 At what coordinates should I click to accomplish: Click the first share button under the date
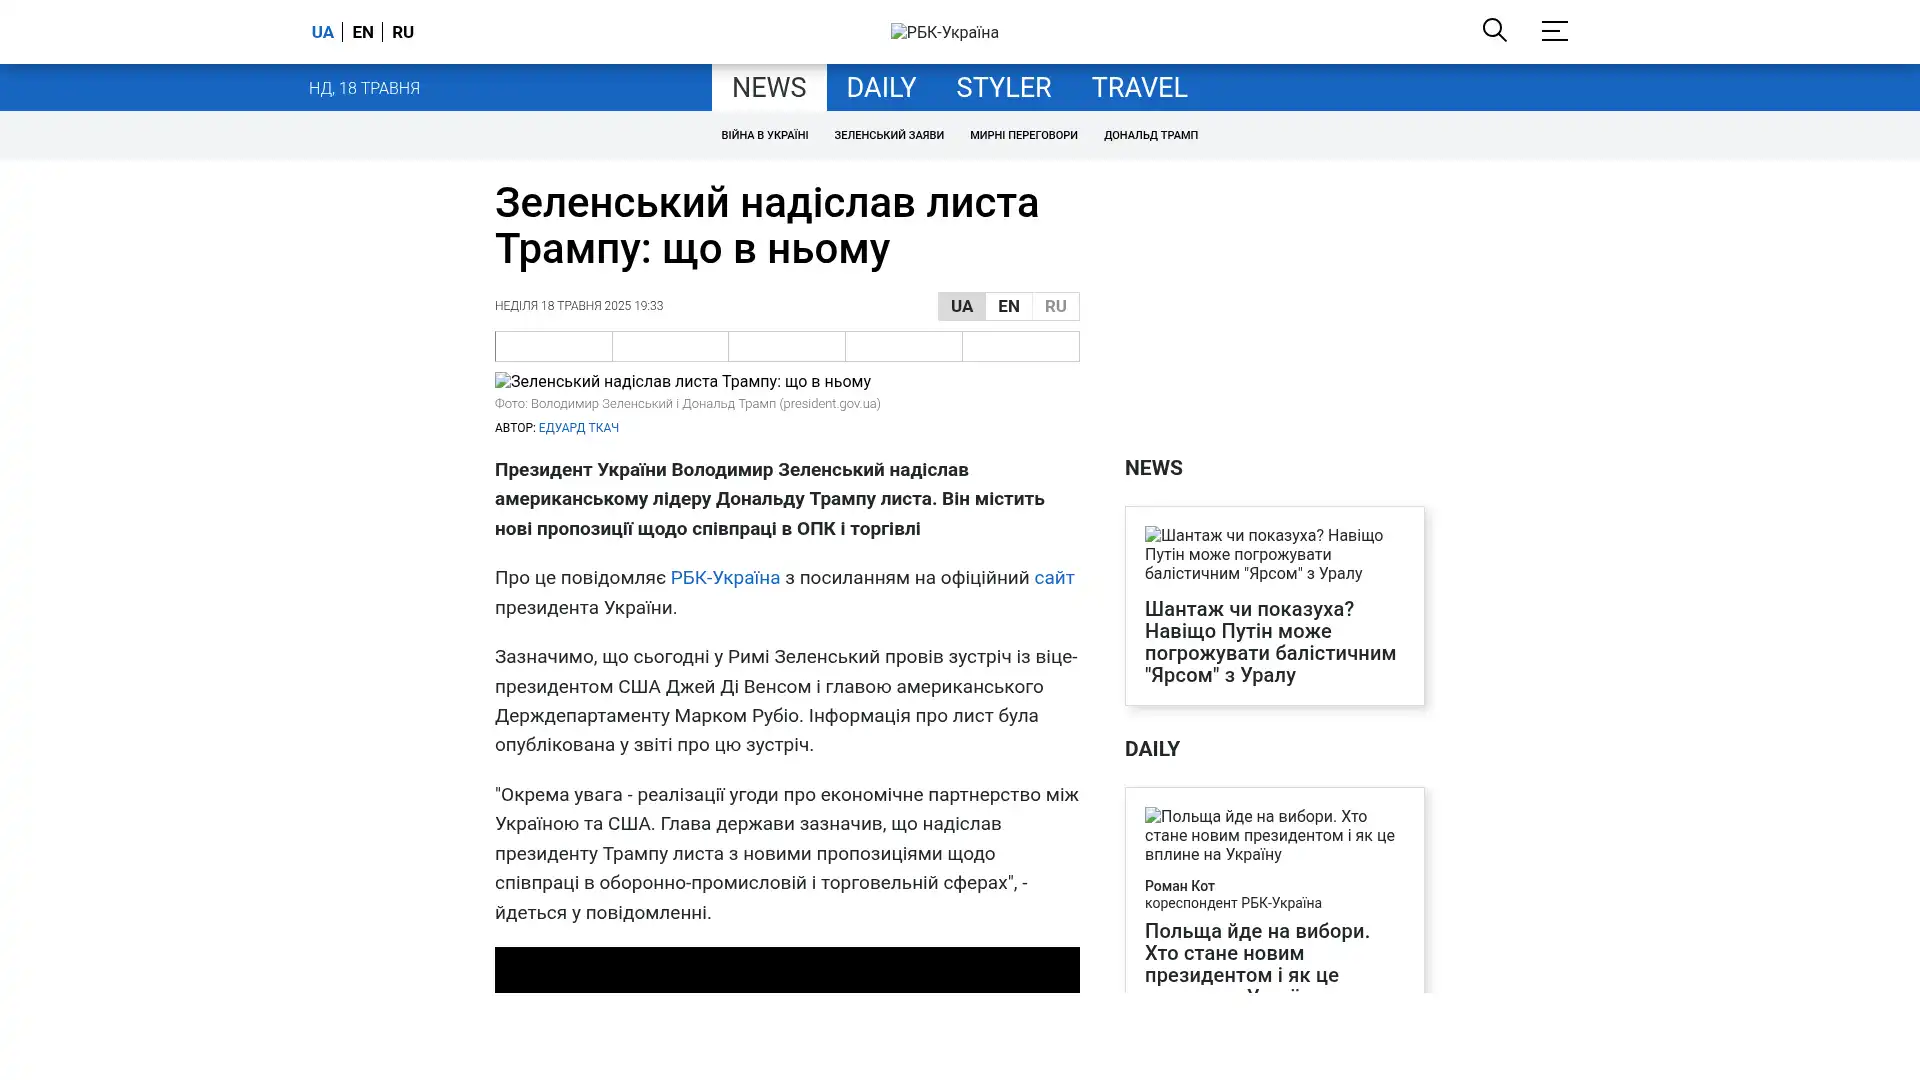tap(553, 346)
